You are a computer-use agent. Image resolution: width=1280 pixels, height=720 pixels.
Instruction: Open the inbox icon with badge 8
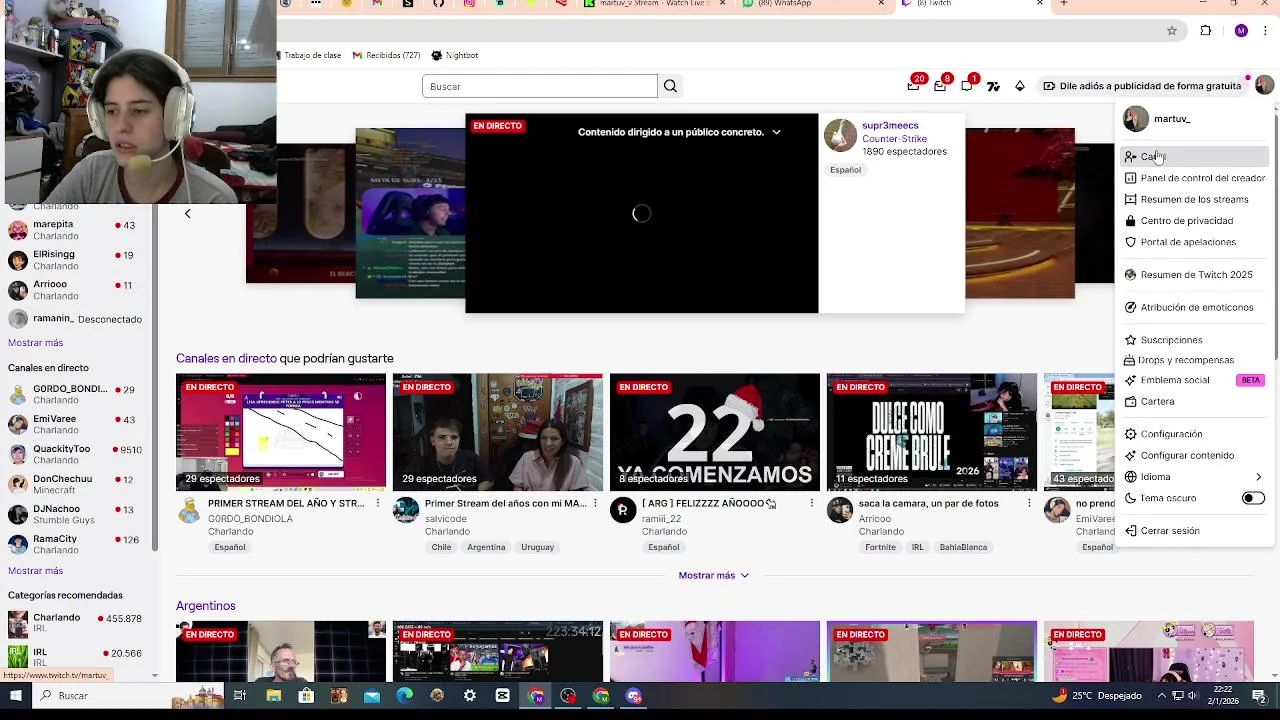coord(941,85)
